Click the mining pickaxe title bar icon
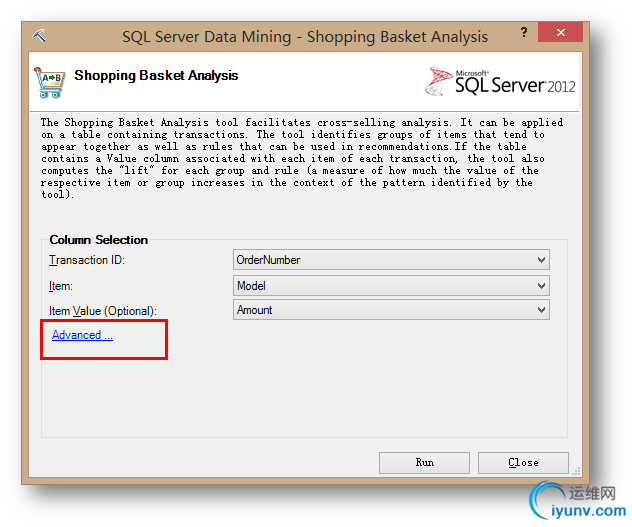The width and height of the screenshot is (632, 527). 39,35
